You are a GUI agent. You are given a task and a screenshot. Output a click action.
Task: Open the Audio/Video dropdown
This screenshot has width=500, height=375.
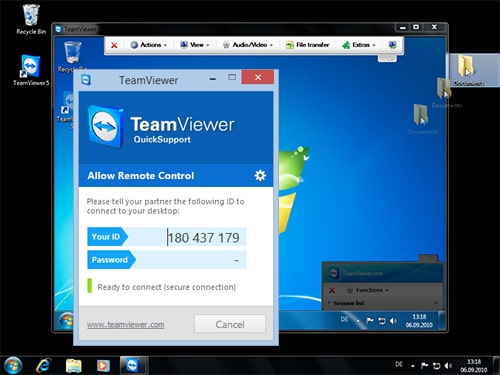point(248,45)
